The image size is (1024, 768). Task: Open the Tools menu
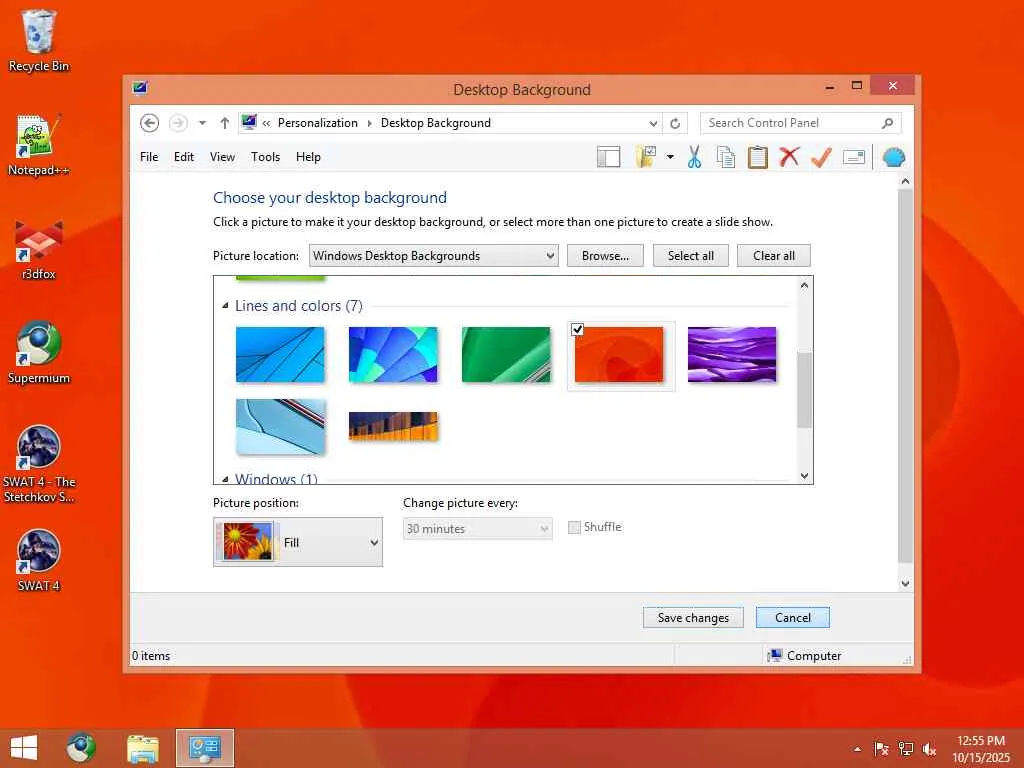point(265,157)
